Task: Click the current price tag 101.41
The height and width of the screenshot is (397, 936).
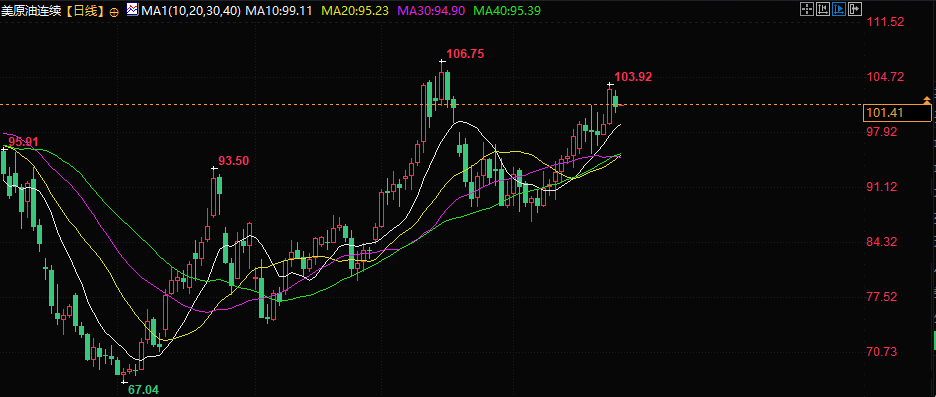Action: (897, 113)
